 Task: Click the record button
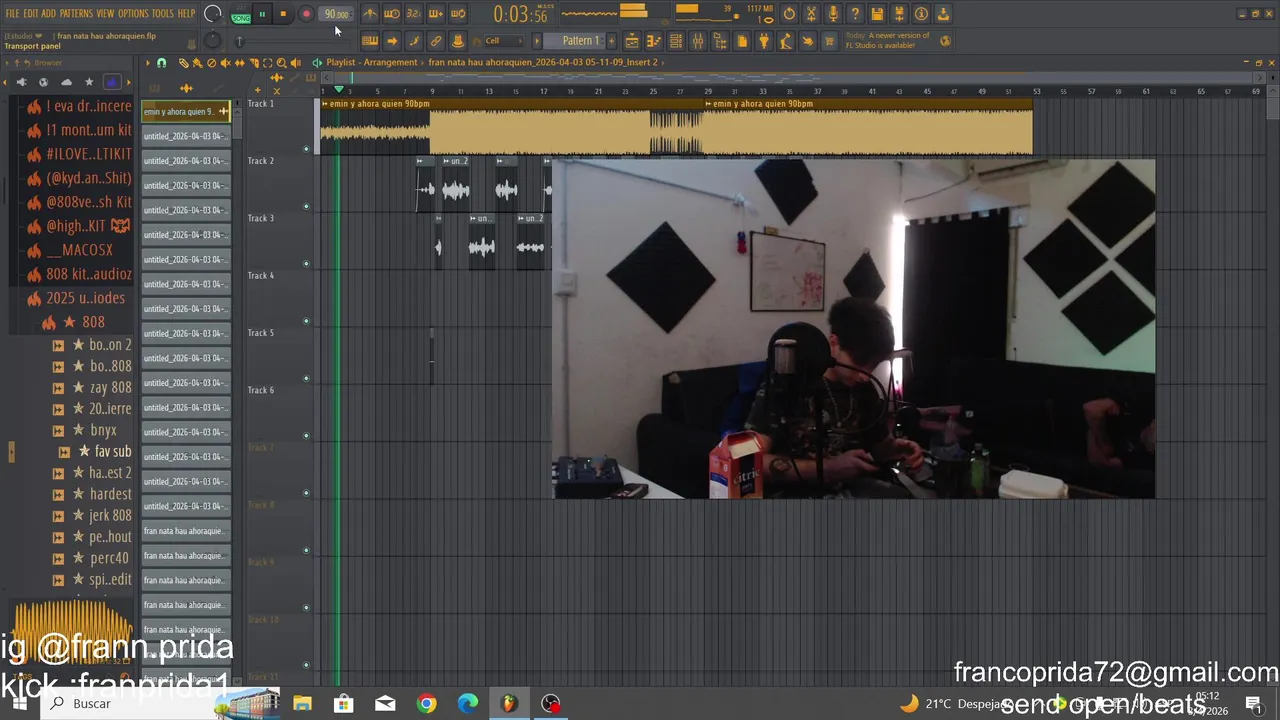(x=306, y=14)
